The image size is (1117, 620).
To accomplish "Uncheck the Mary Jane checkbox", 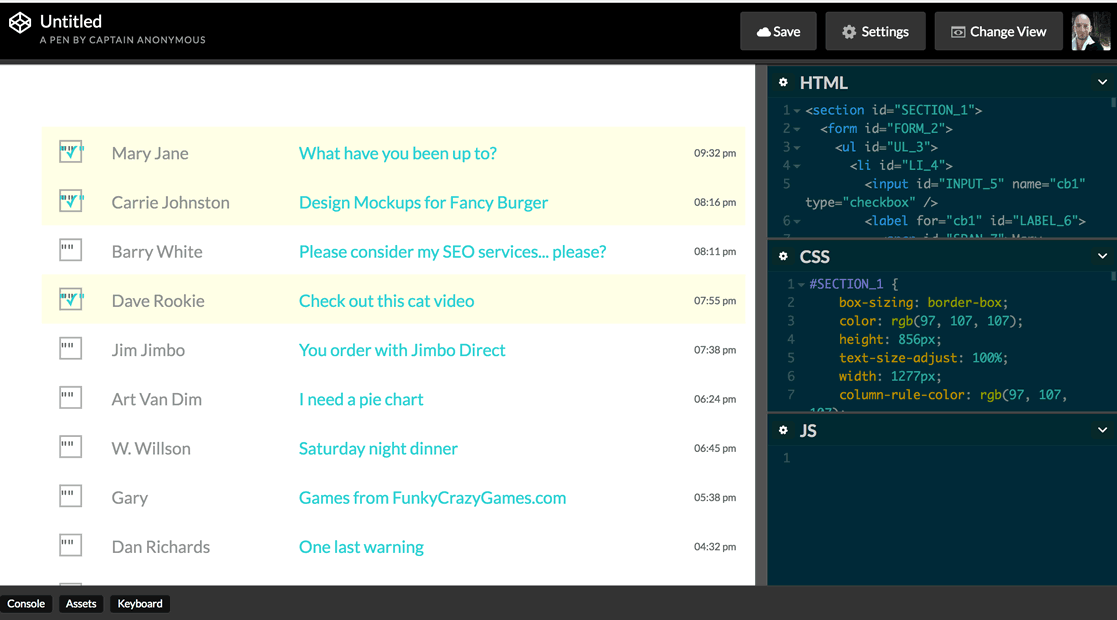I will point(70,153).
